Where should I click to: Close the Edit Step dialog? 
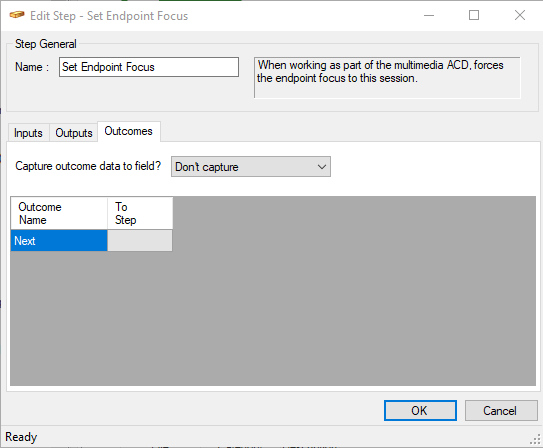[x=520, y=15]
